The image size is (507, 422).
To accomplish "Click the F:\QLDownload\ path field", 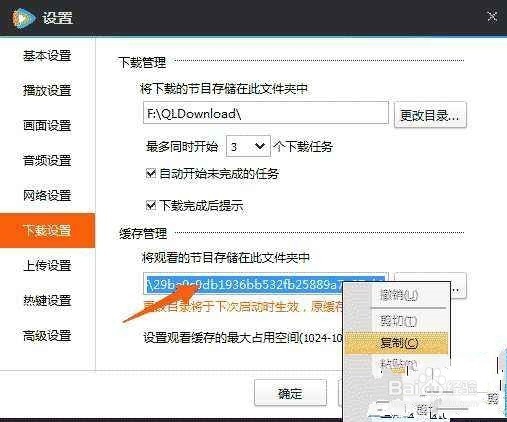I will (x=266, y=113).
